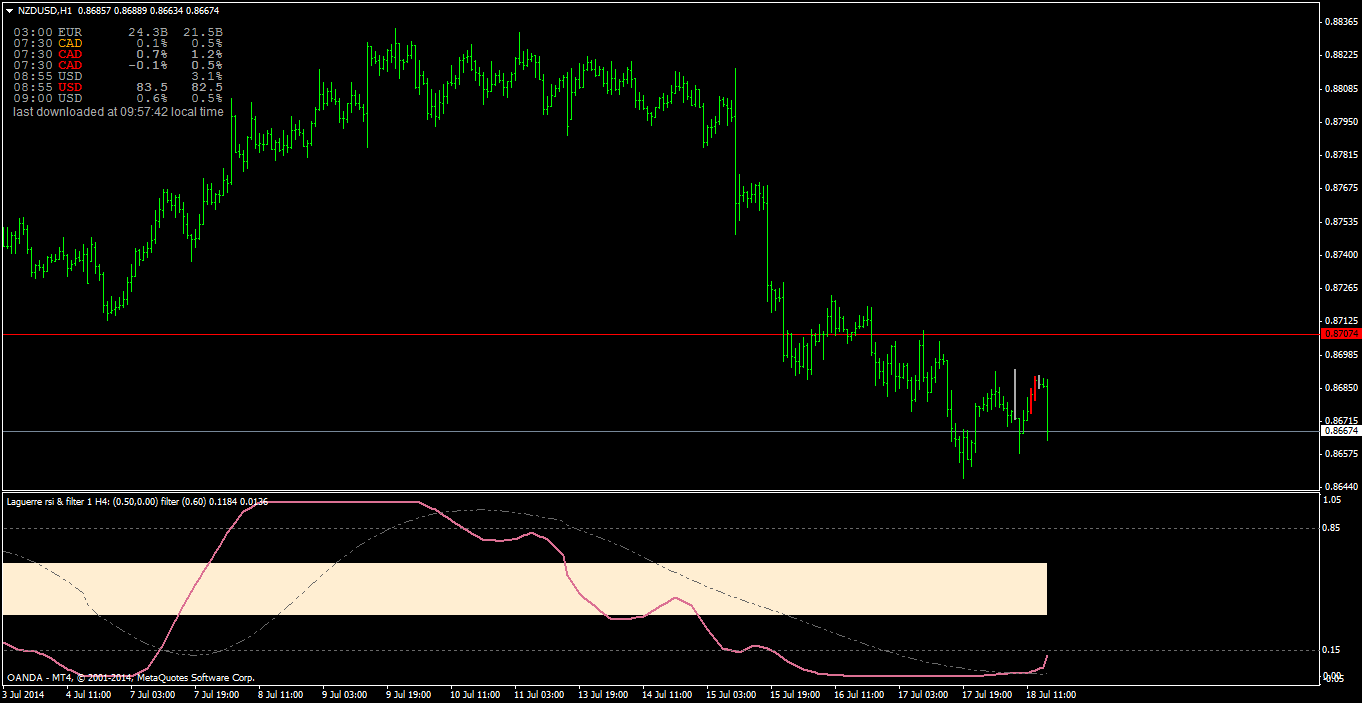Click the 21.5B value in the EUR row
Screen dimensions: 1362x703
(x=204, y=32)
